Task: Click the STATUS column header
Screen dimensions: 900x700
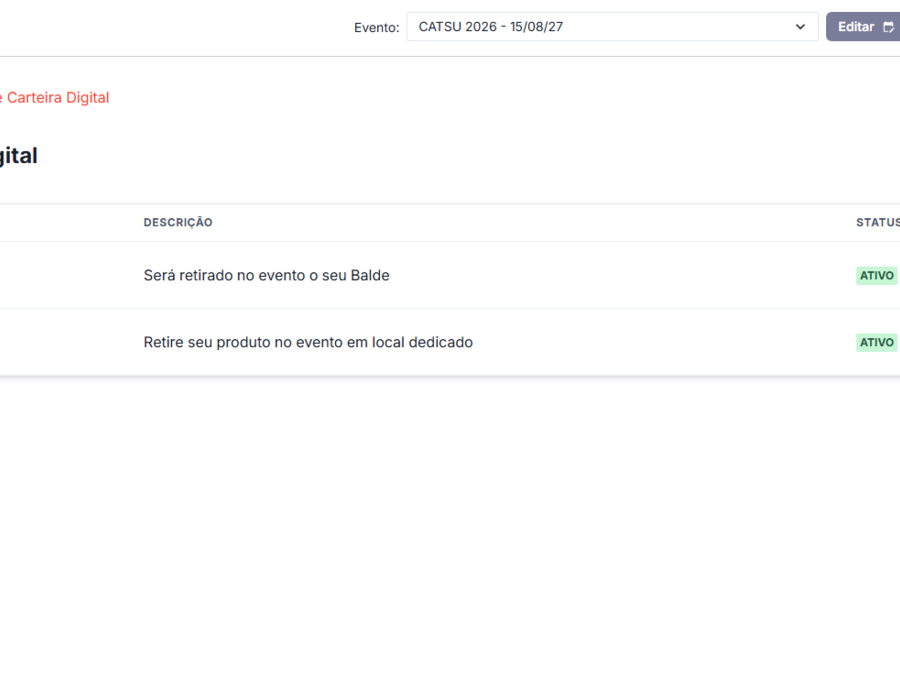Action: pyautogui.click(x=878, y=223)
